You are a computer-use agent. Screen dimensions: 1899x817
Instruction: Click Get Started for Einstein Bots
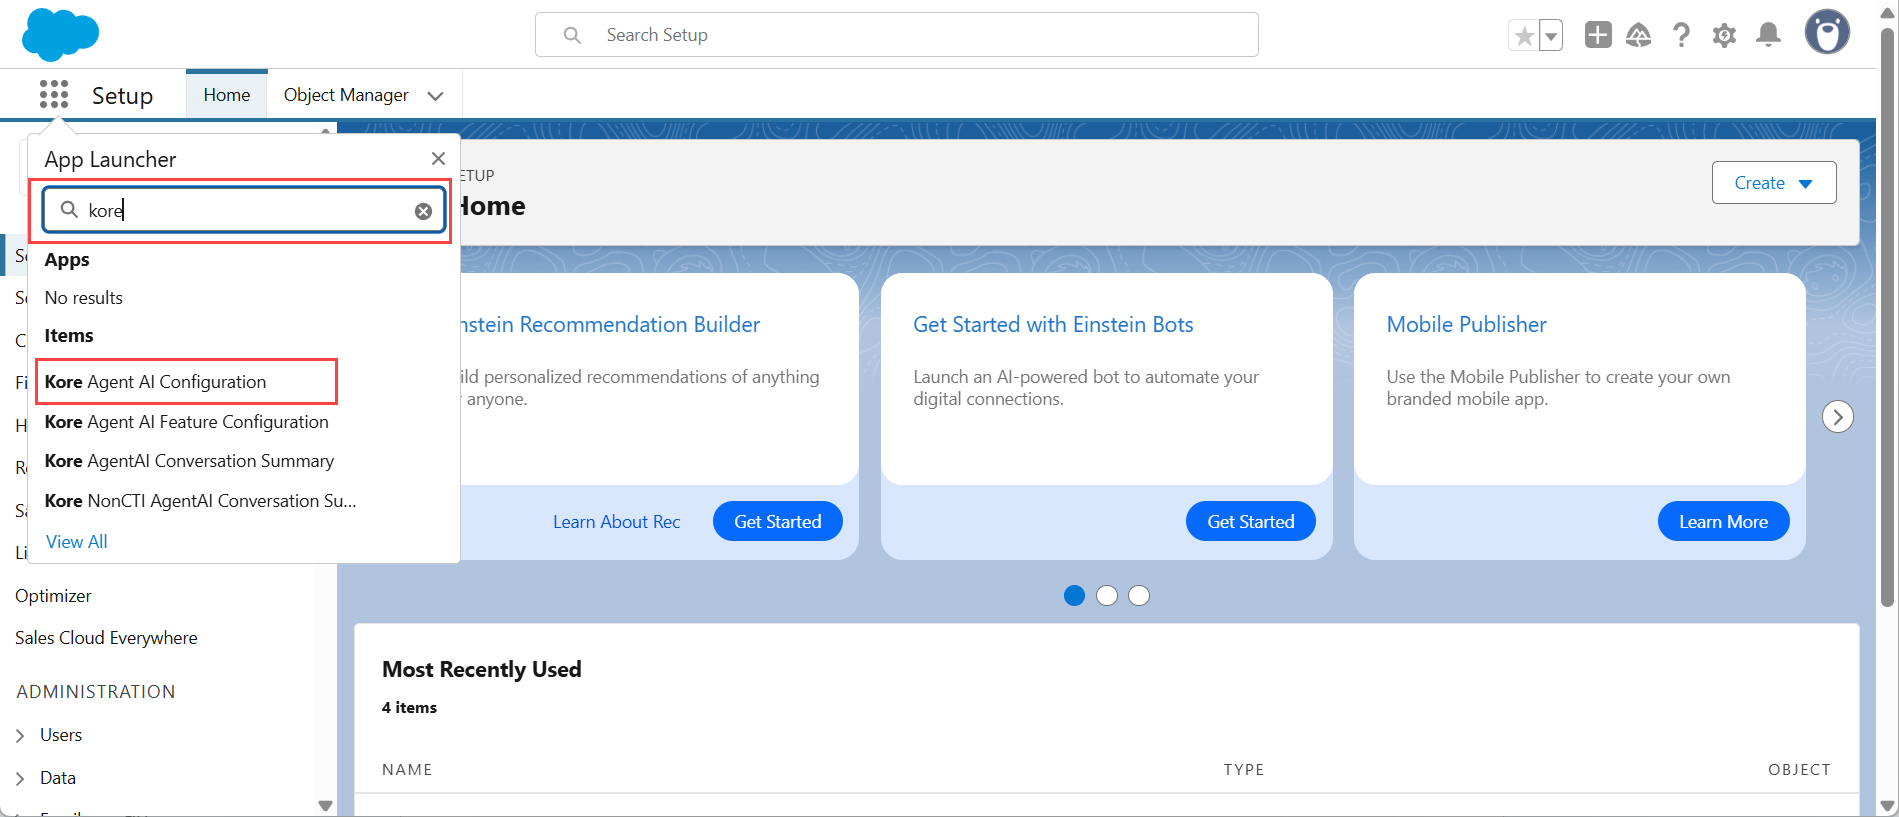pos(1250,521)
